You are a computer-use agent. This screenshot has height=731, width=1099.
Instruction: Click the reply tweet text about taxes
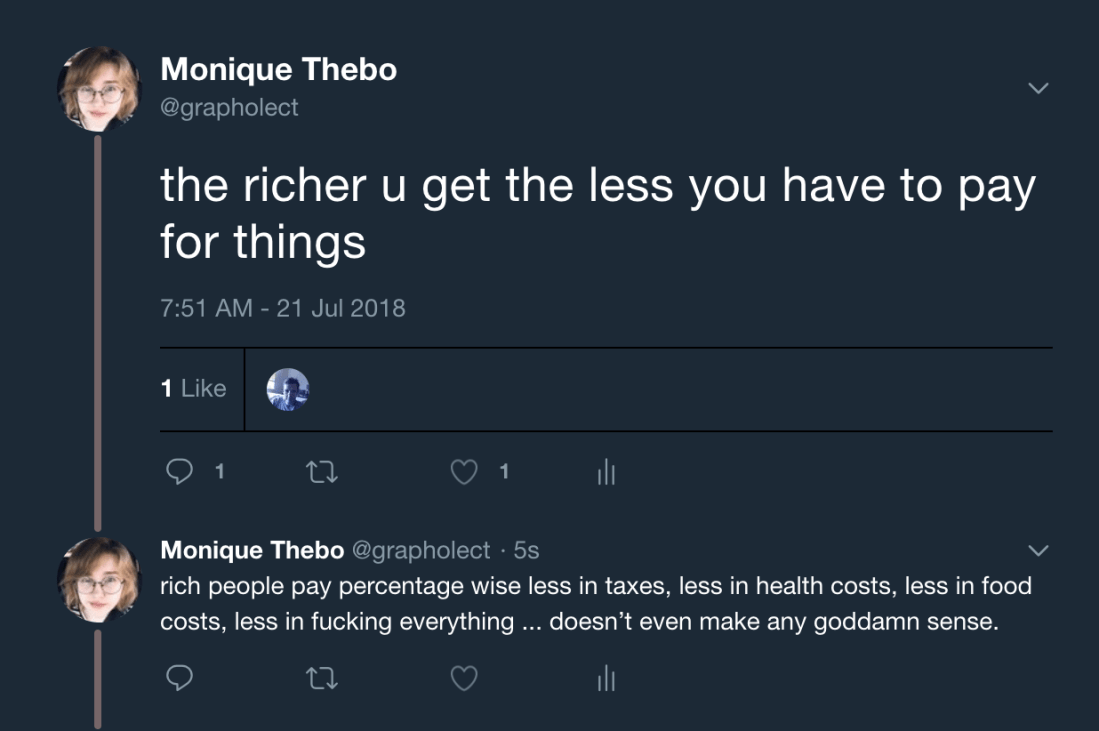[595, 604]
